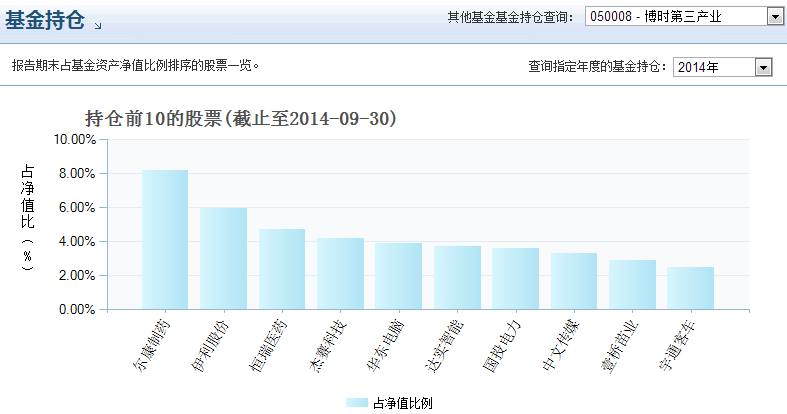Open the 2014年 year dropdown
Viewport: 787px width, 414px height.
(x=723, y=67)
